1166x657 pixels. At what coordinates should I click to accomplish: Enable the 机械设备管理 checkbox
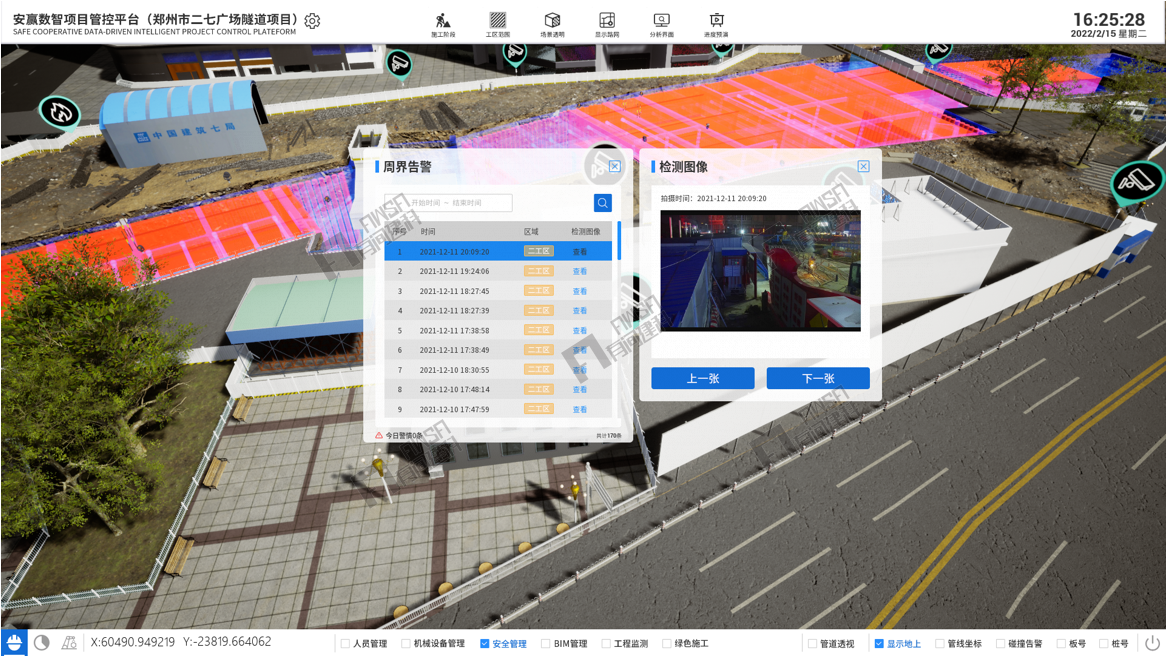click(406, 644)
